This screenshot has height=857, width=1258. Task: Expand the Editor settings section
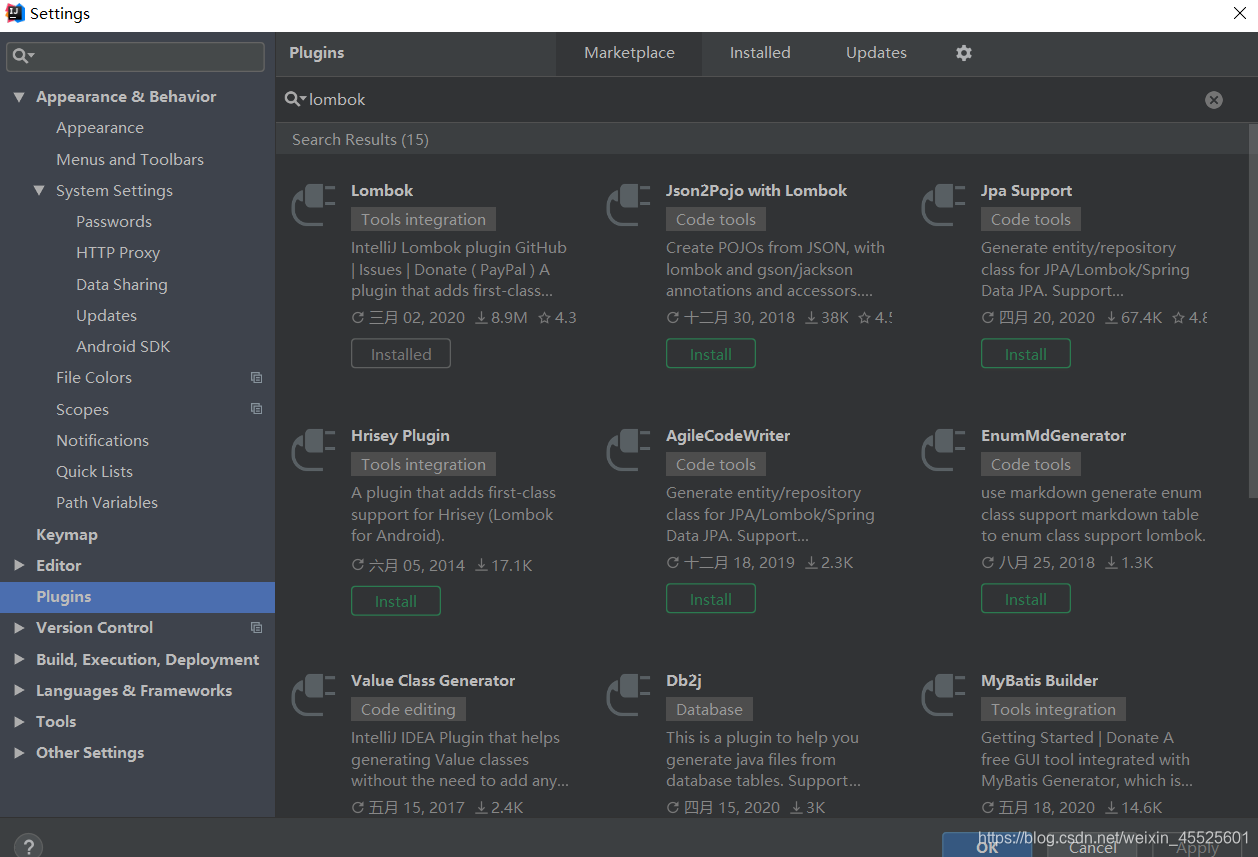(18, 565)
